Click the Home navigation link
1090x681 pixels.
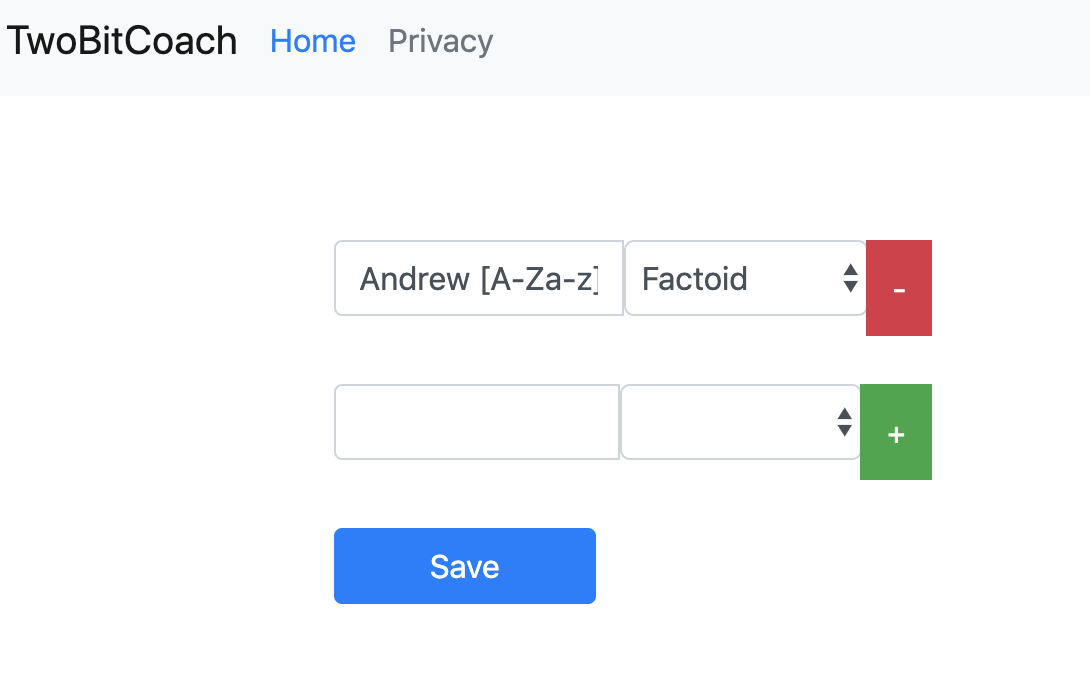coord(313,41)
